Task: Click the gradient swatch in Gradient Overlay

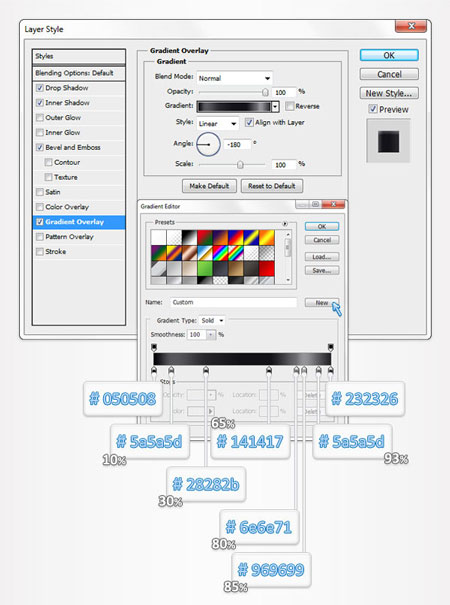Action: click(234, 106)
